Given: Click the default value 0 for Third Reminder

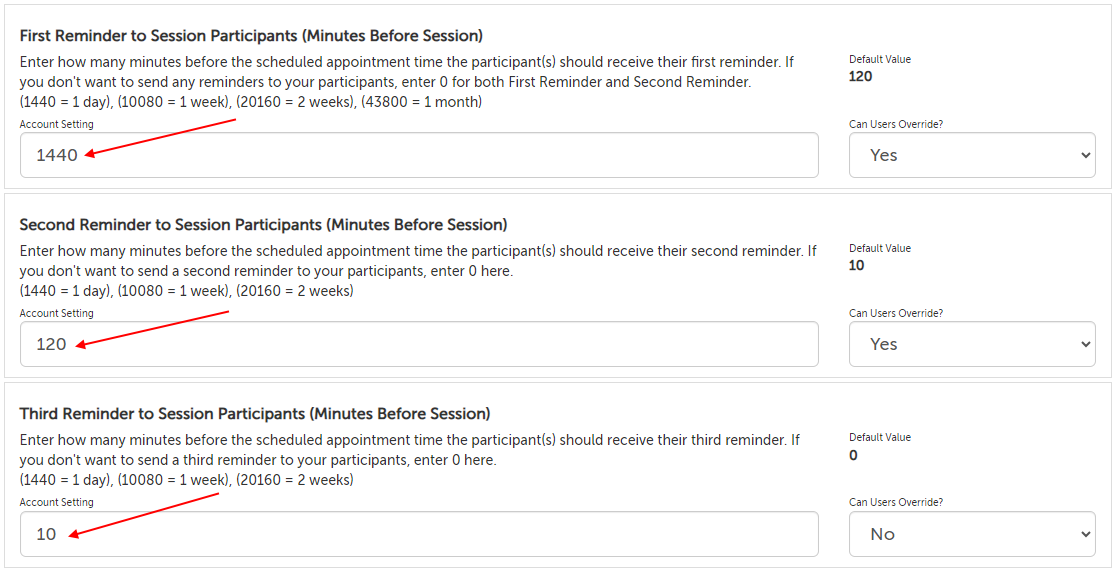Looking at the screenshot, I should pyautogui.click(x=853, y=455).
